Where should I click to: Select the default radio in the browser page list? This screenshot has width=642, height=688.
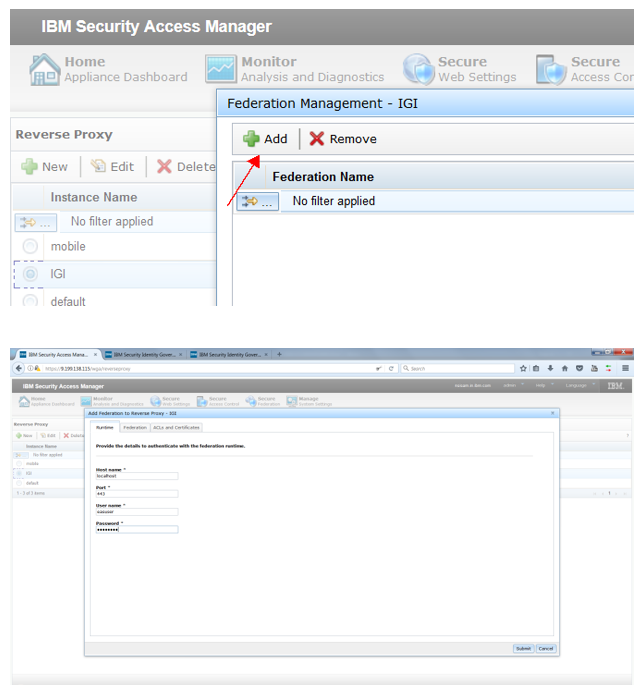tap(19, 483)
